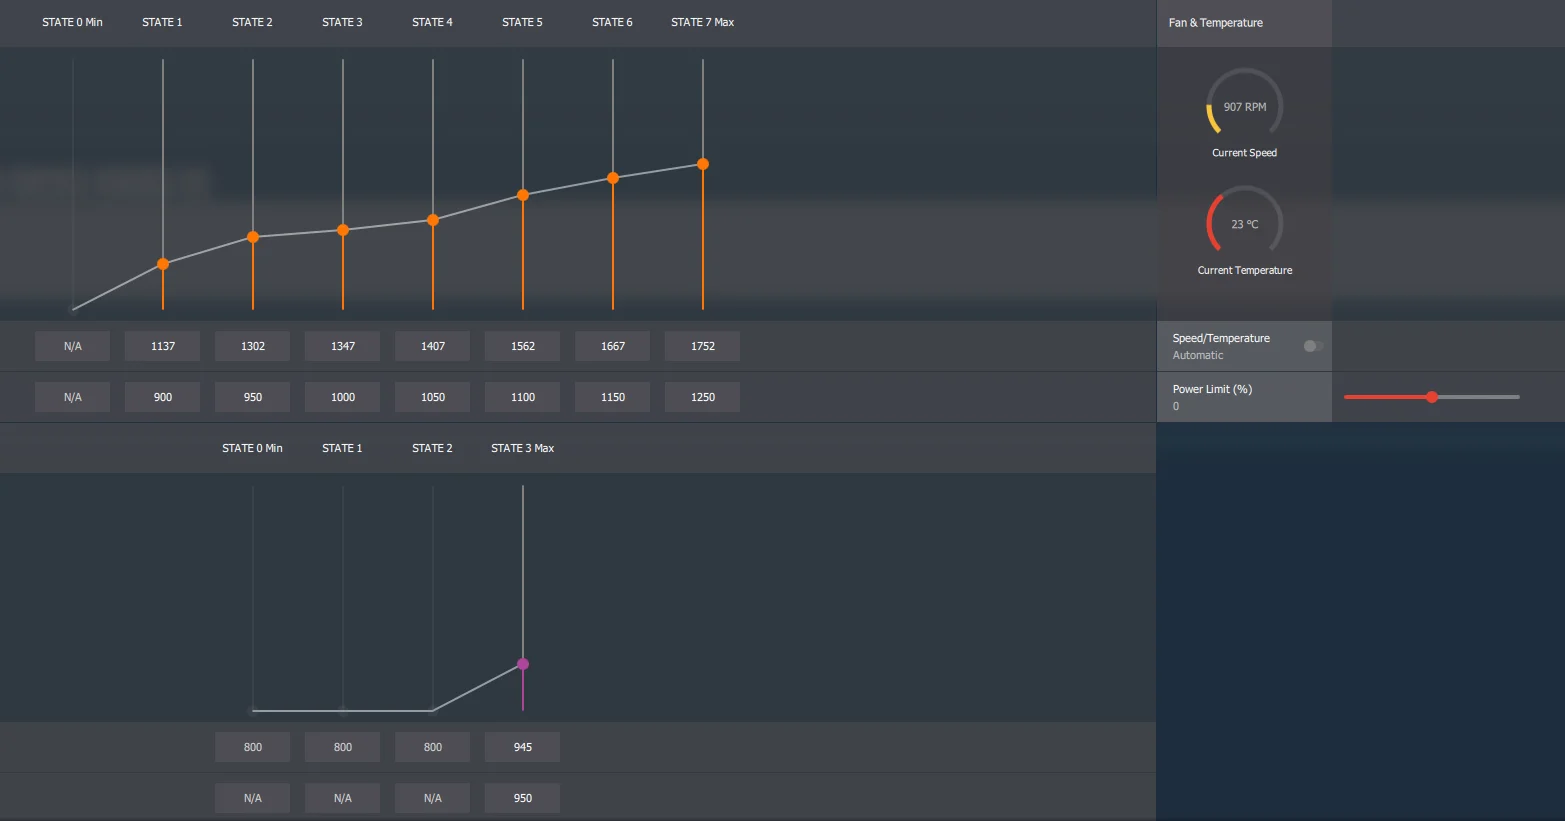Select the orange State 3 GPU curve point
The height and width of the screenshot is (821, 1565).
tap(343, 230)
